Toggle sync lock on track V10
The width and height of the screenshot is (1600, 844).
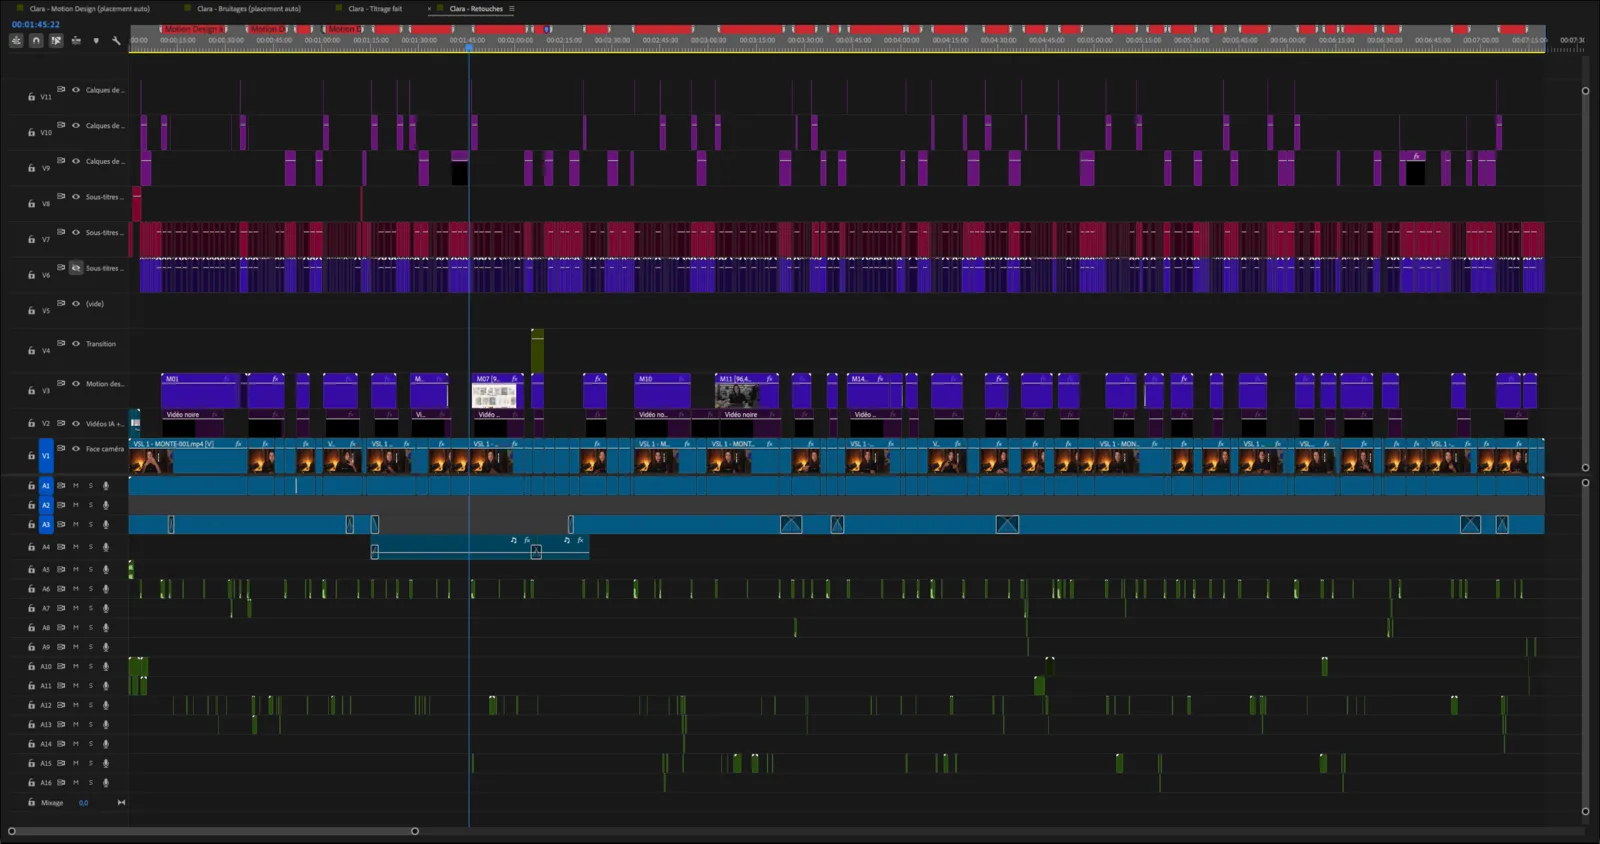(61, 125)
